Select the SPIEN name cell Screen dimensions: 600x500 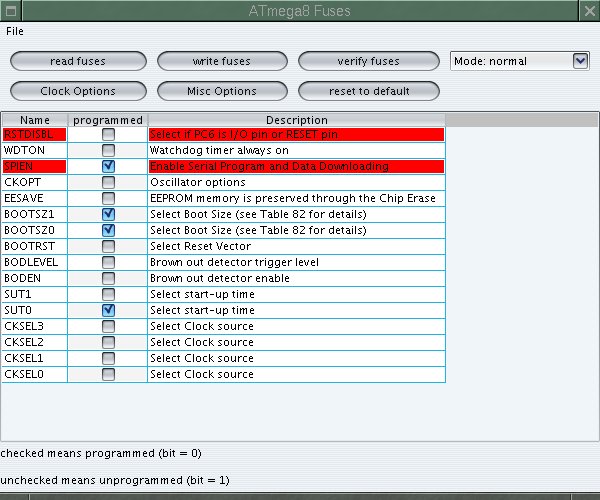click(x=35, y=166)
